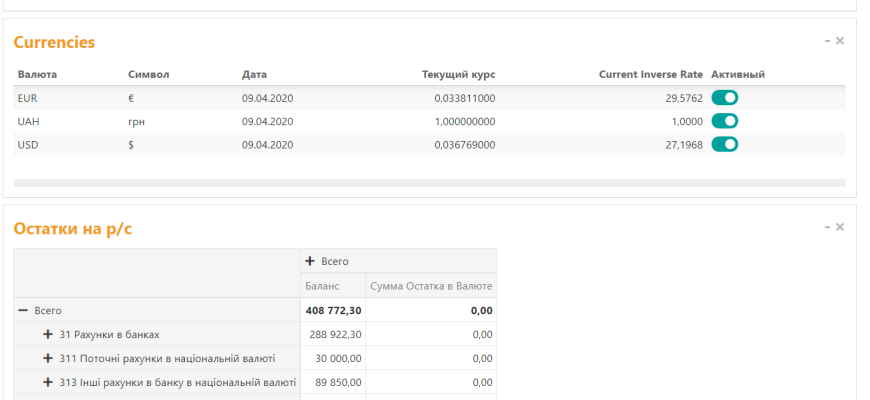
Task: Sort by Current Inverse Rate column
Action: point(650,74)
